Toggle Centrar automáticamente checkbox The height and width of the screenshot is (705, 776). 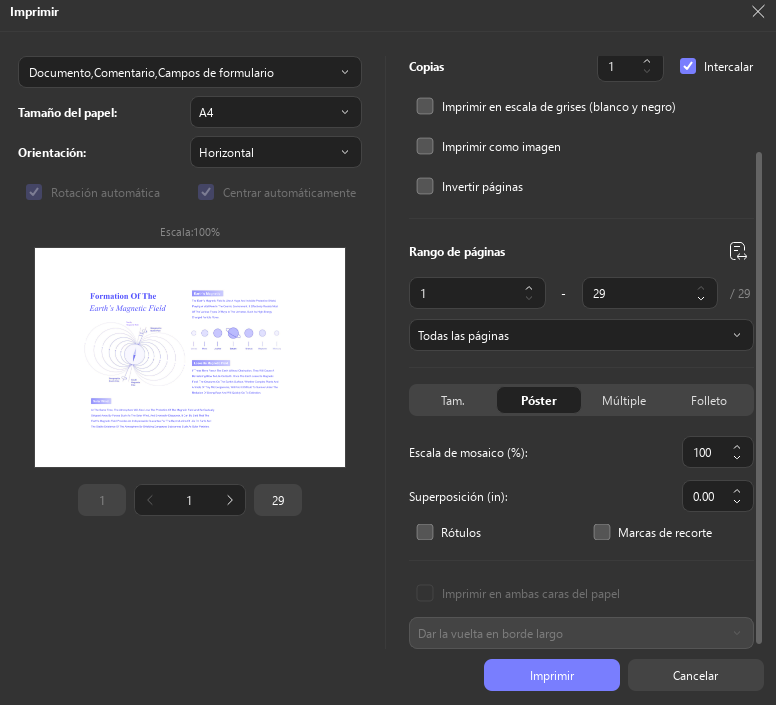point(206,192)
